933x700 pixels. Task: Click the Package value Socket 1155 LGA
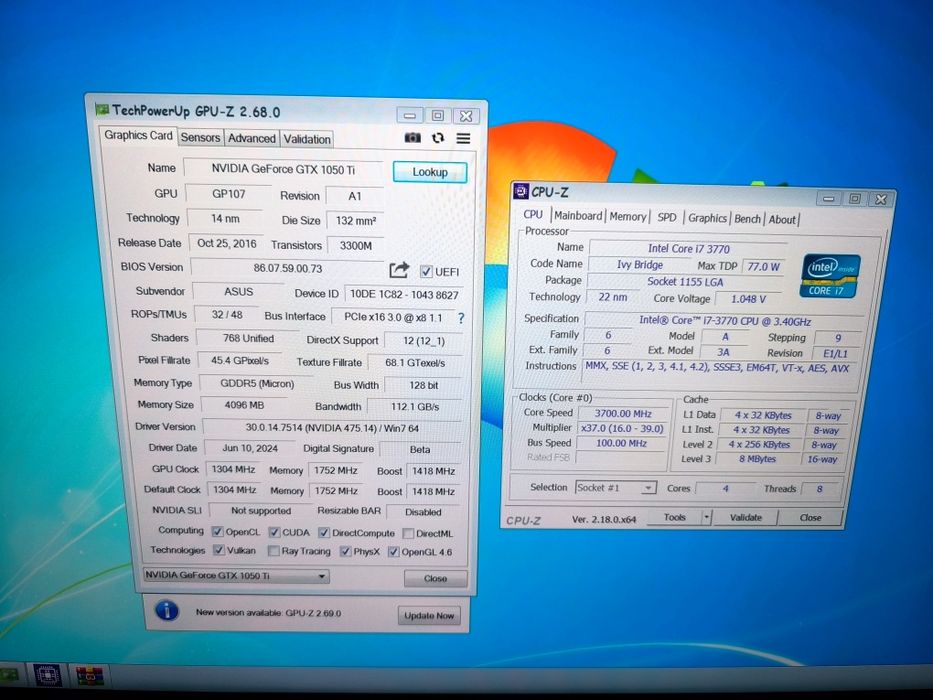click(x=685, y=282)
